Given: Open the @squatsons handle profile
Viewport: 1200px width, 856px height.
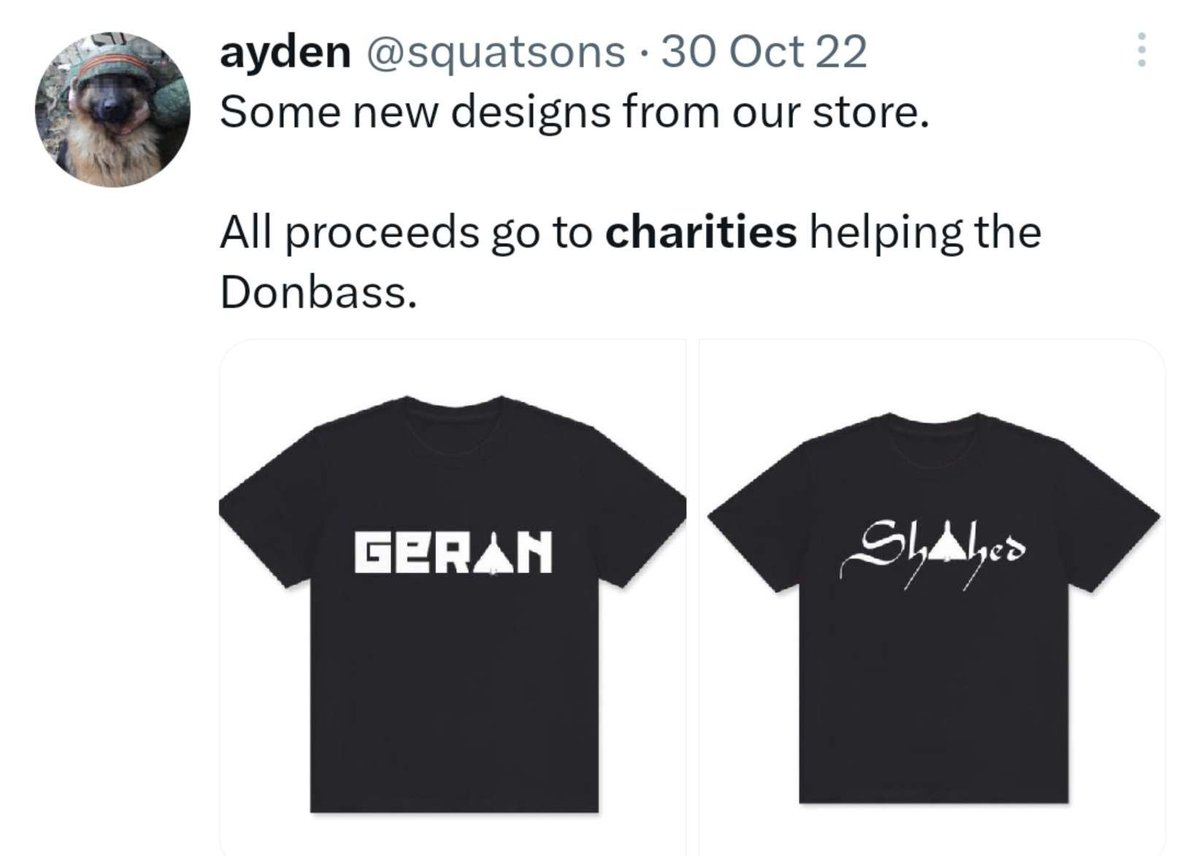Looking at the screenshot, I should click(495, 53).
